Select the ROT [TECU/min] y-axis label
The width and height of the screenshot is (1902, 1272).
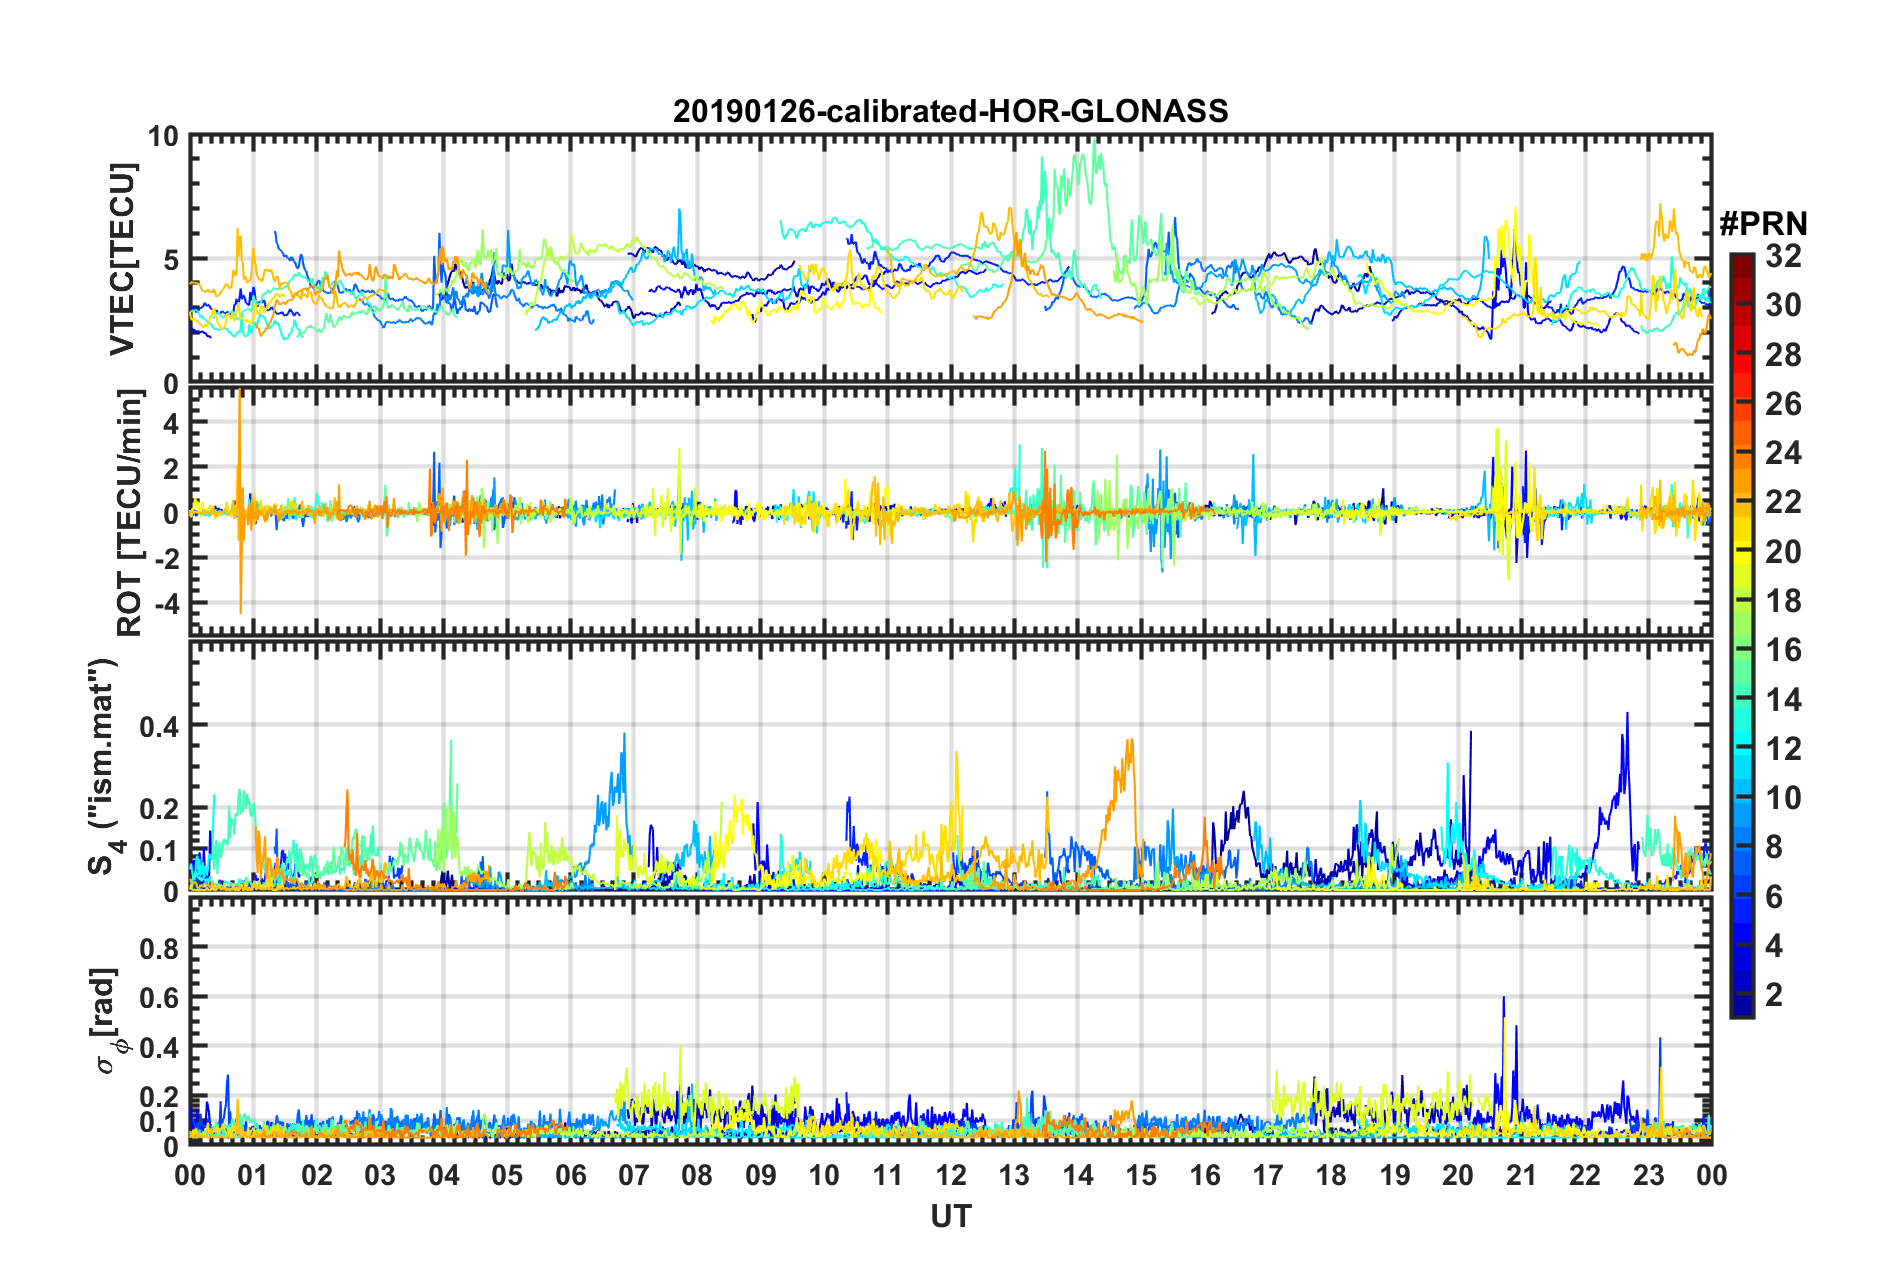click(129, 513)
